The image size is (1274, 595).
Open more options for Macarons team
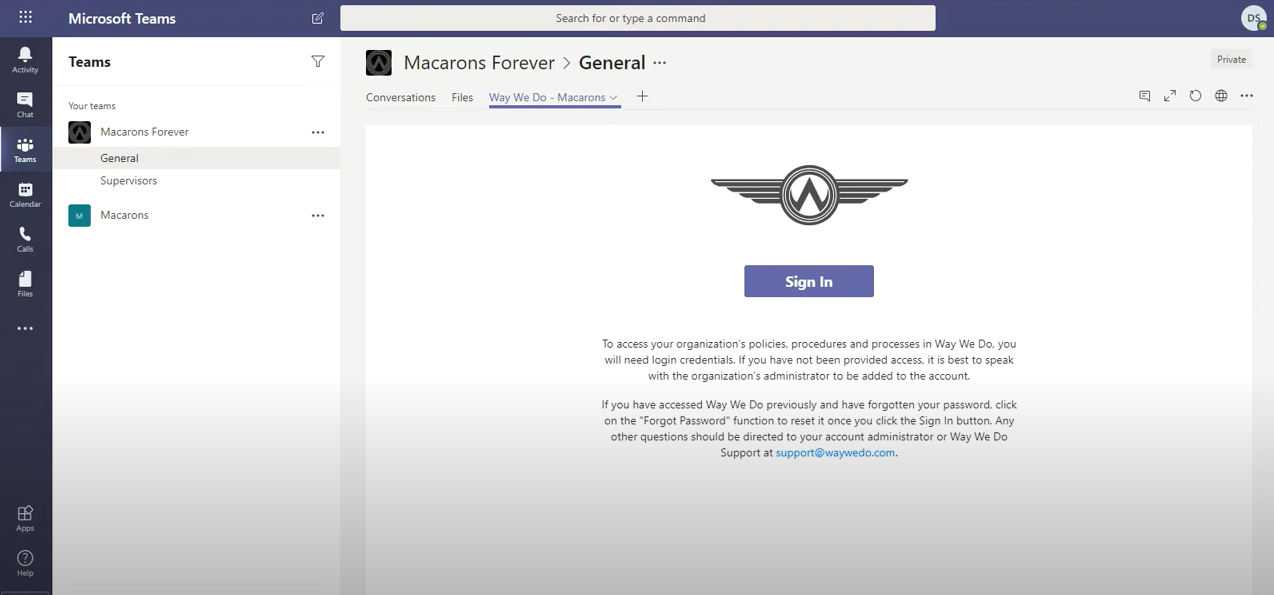click(318, 215)
